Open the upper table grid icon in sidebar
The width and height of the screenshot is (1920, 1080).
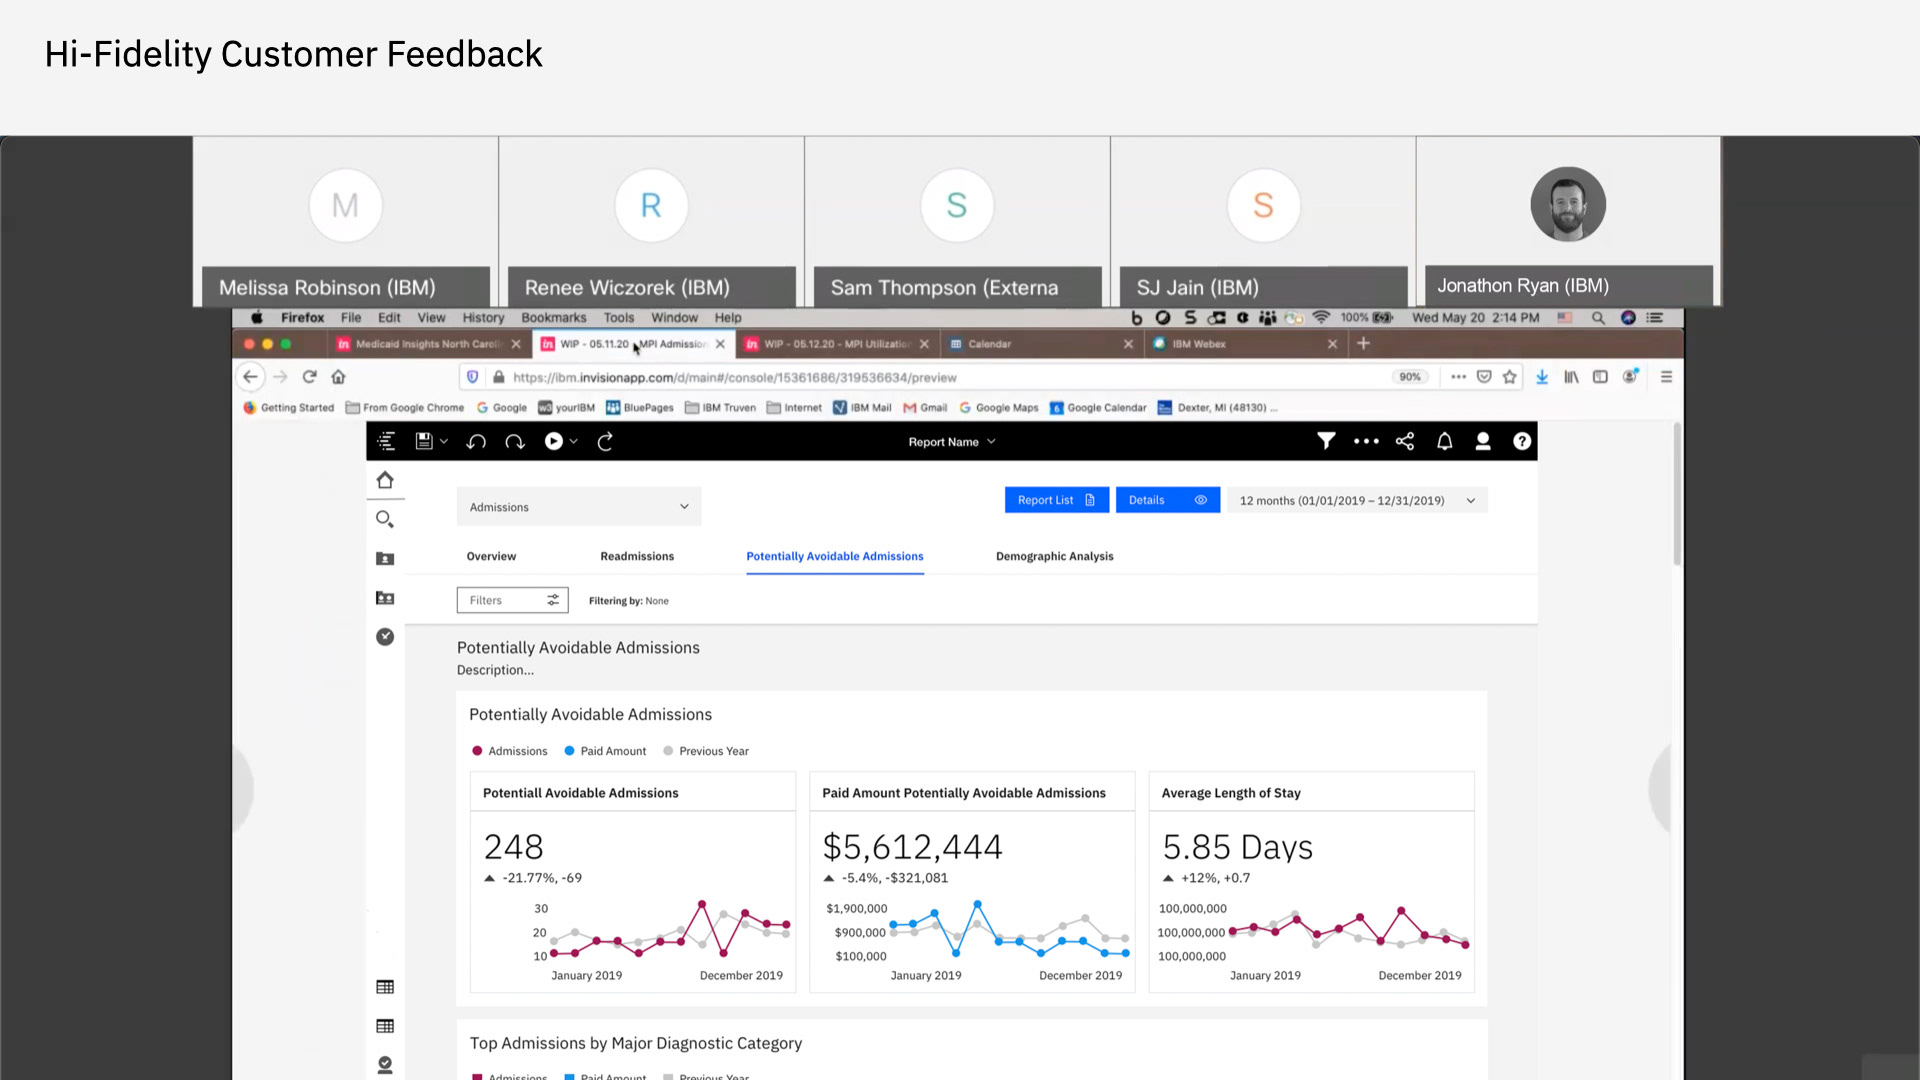[385, 987]
